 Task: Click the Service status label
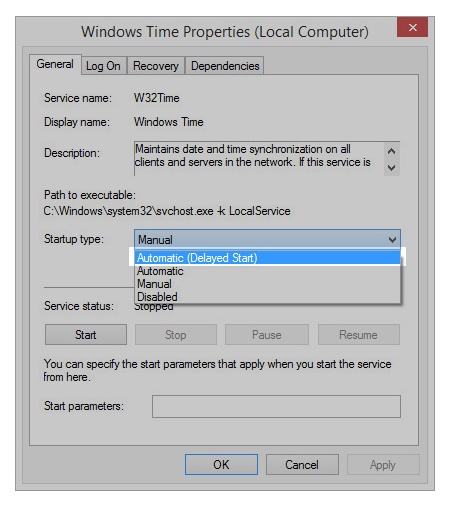point(79,306)
